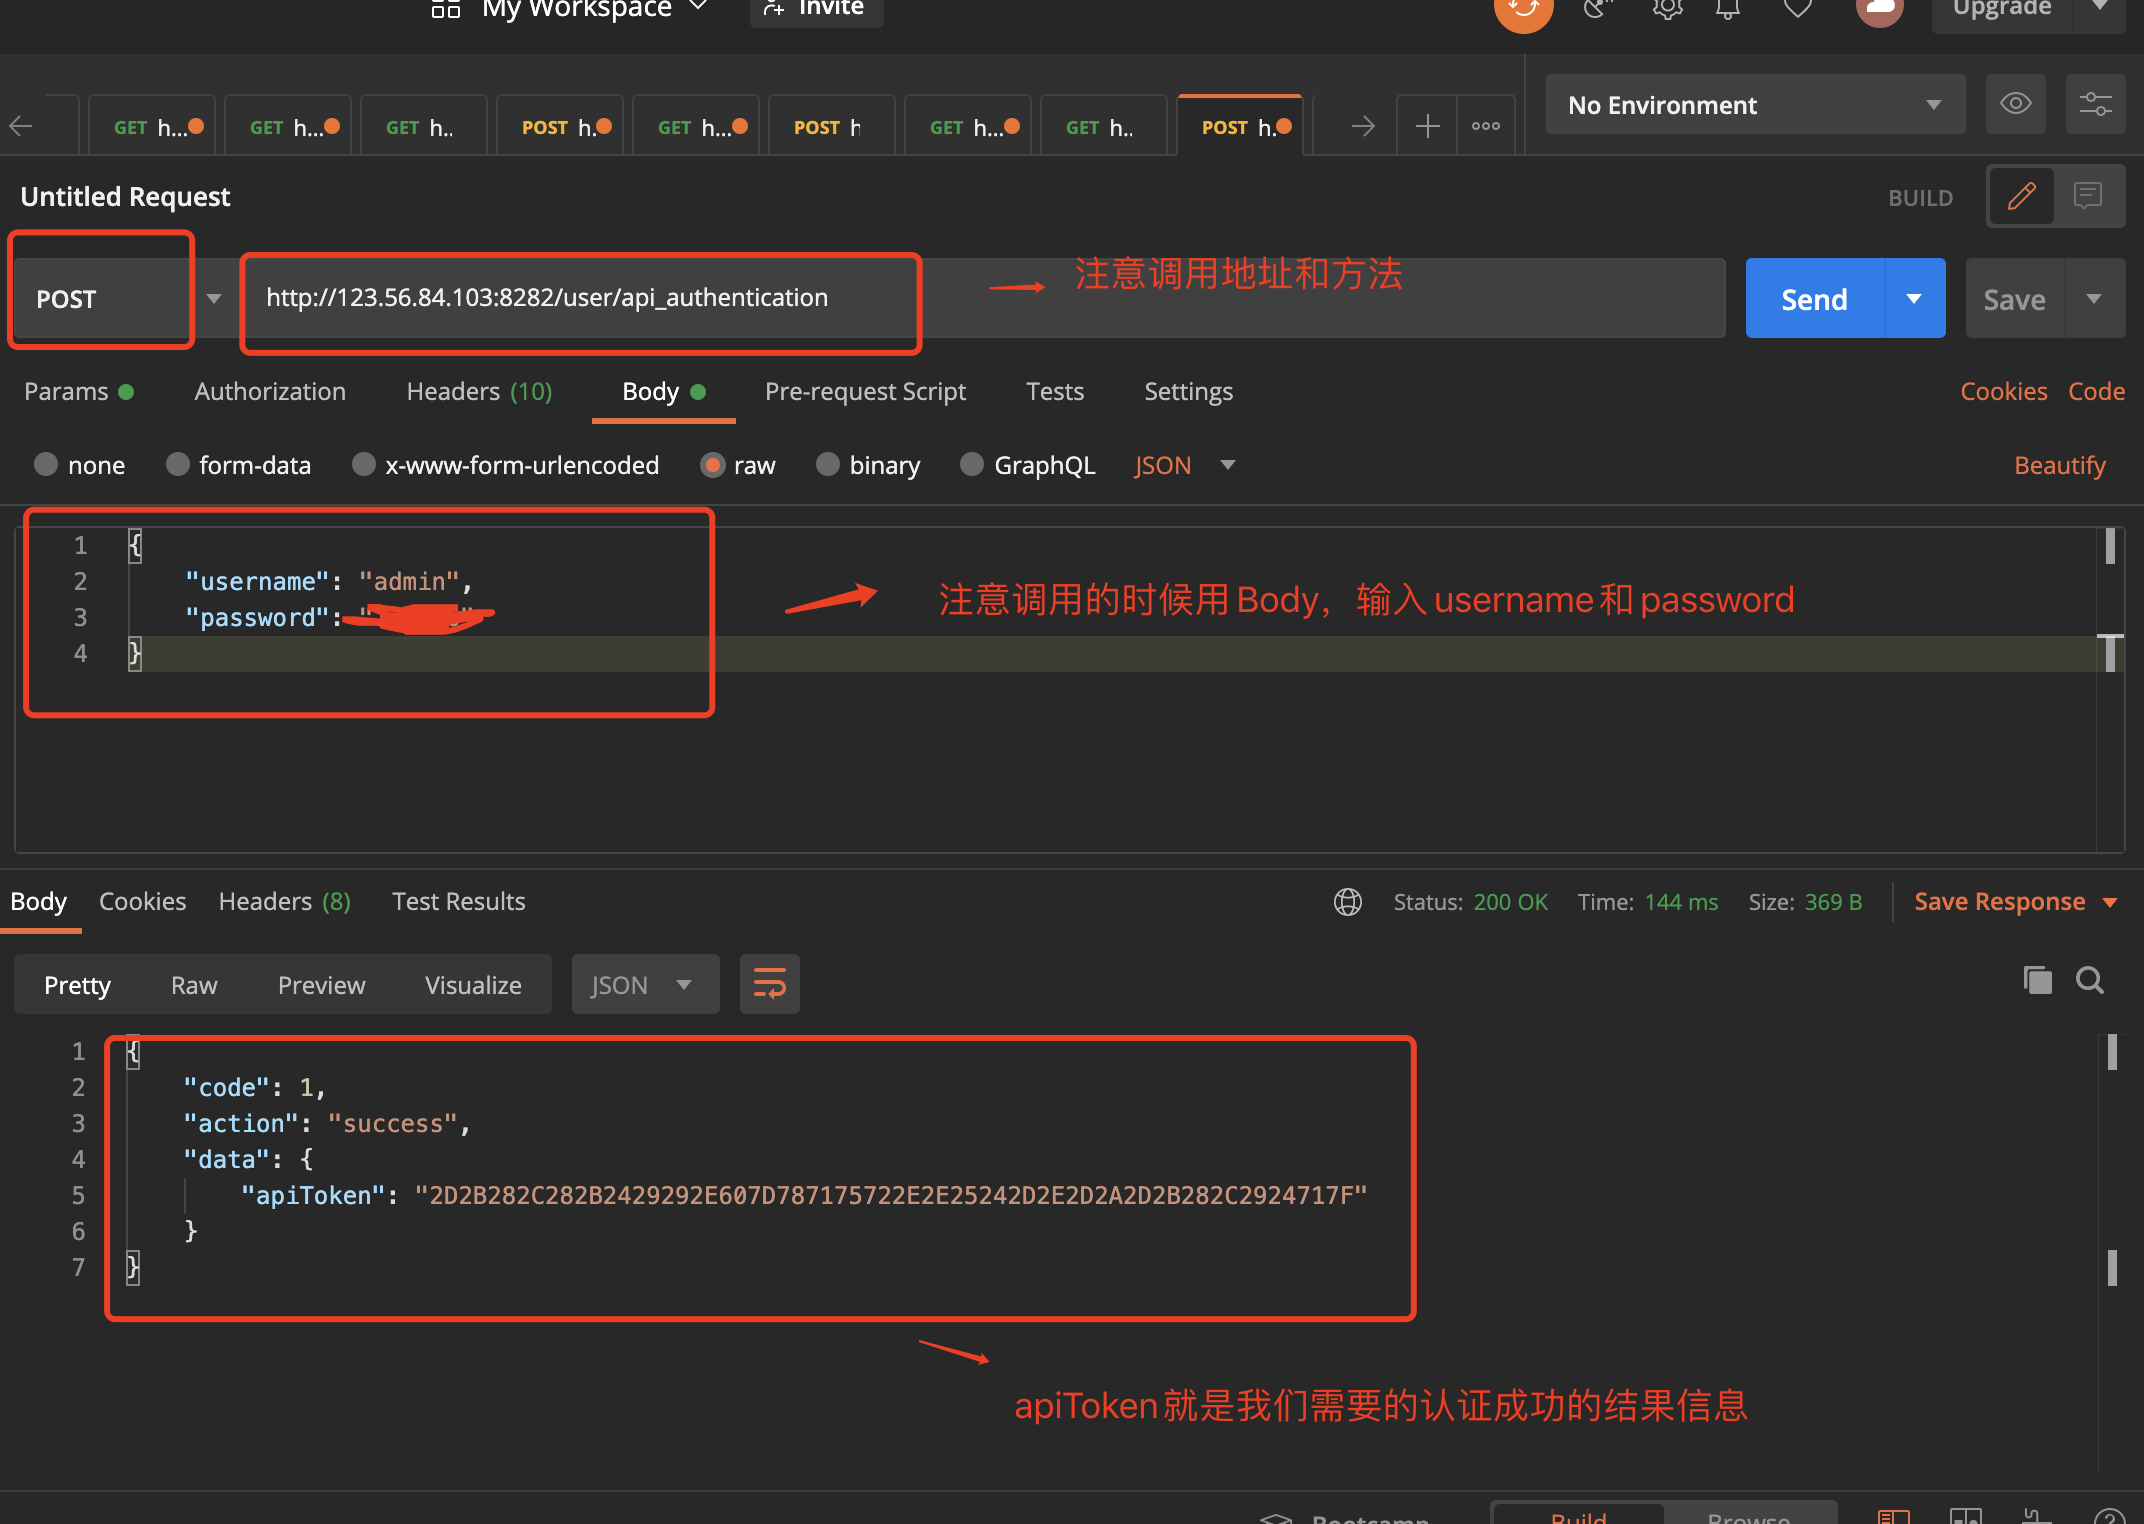This screenshot has height=1524, width=2144.
Task: Open environment quick look eye icon
Action: tap(2016, 104)
